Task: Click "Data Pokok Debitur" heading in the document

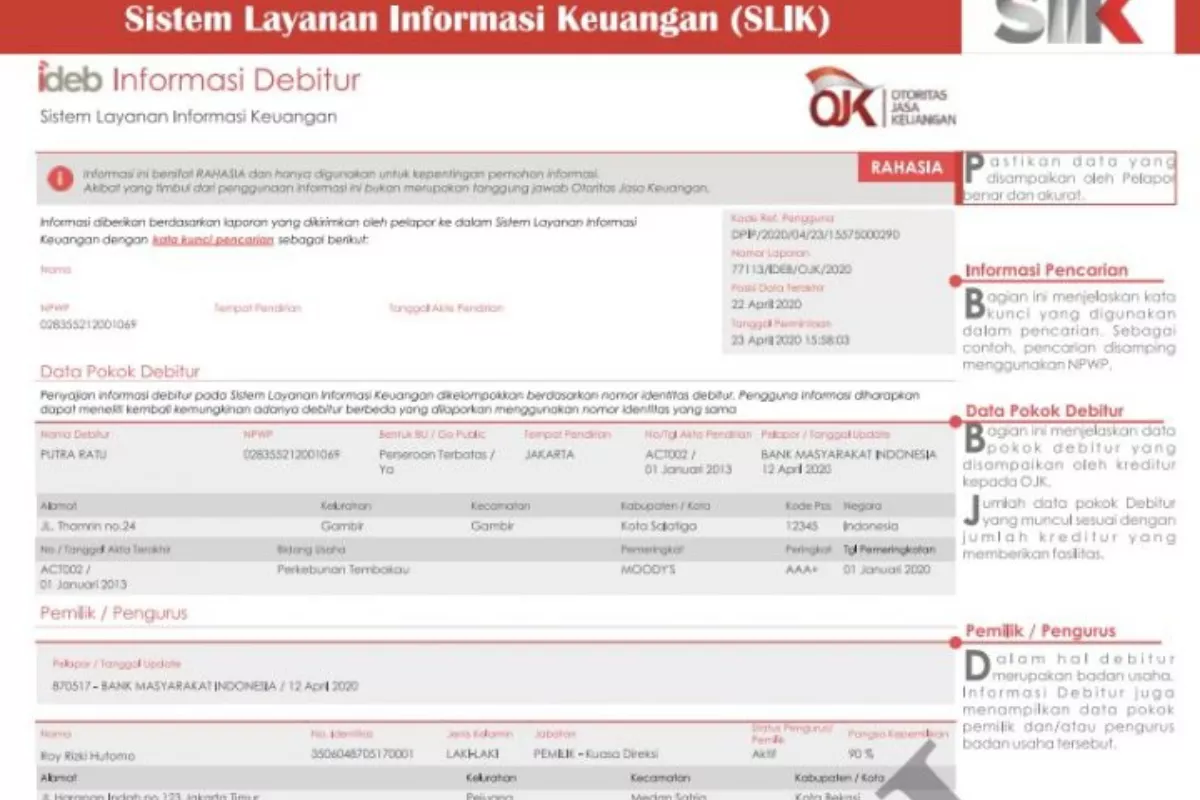Action: pos(120,371)
